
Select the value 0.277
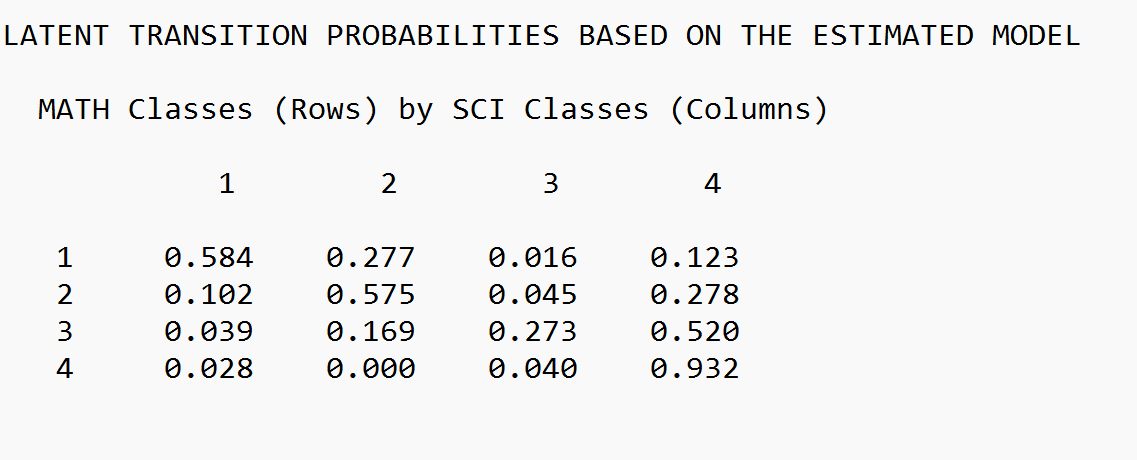[x=371, y=258]
